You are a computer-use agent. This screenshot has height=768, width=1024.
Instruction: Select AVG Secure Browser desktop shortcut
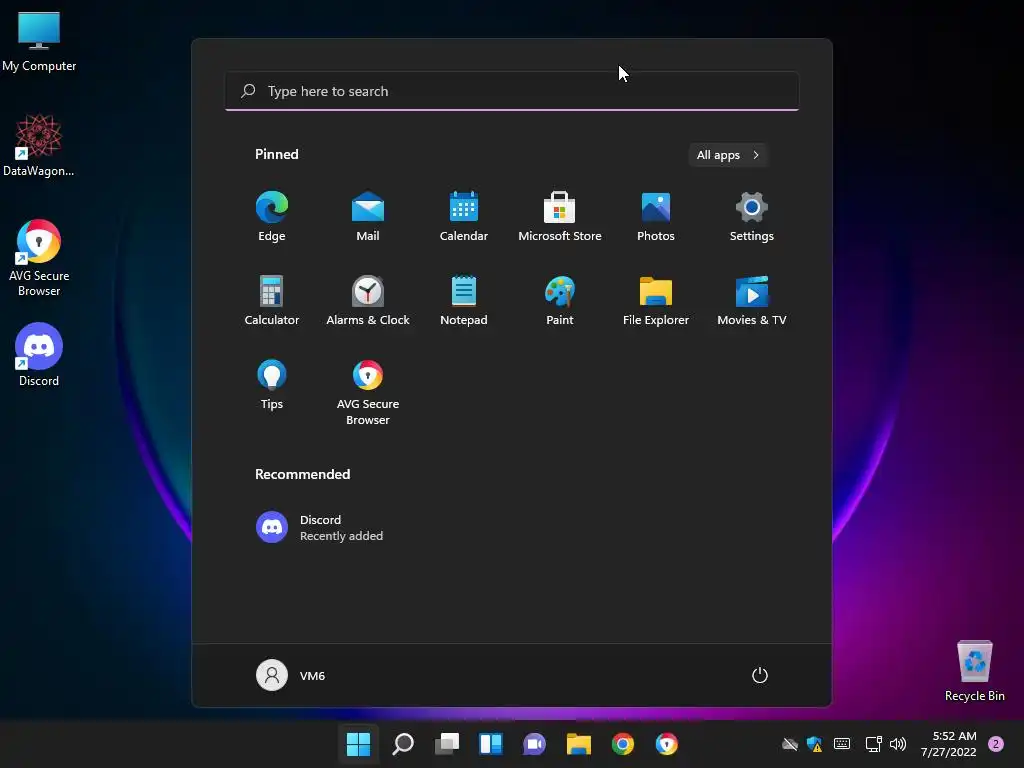coord(39,258)
